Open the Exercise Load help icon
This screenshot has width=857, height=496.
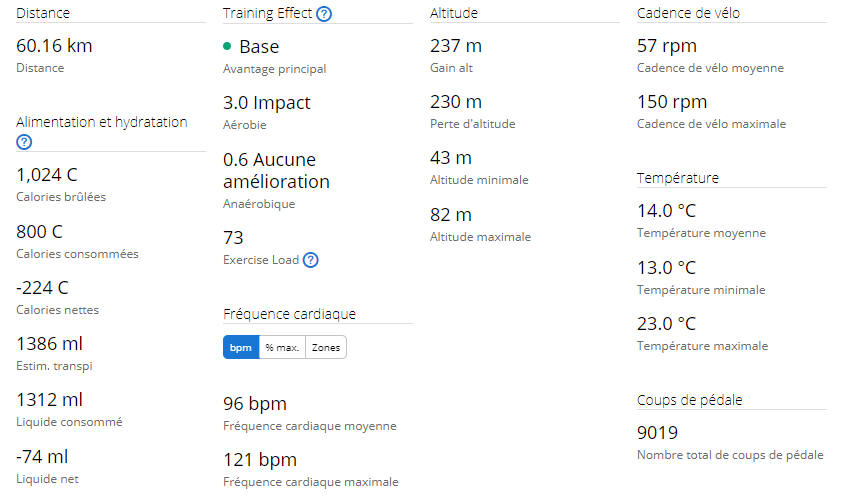(x=310, y=260)
